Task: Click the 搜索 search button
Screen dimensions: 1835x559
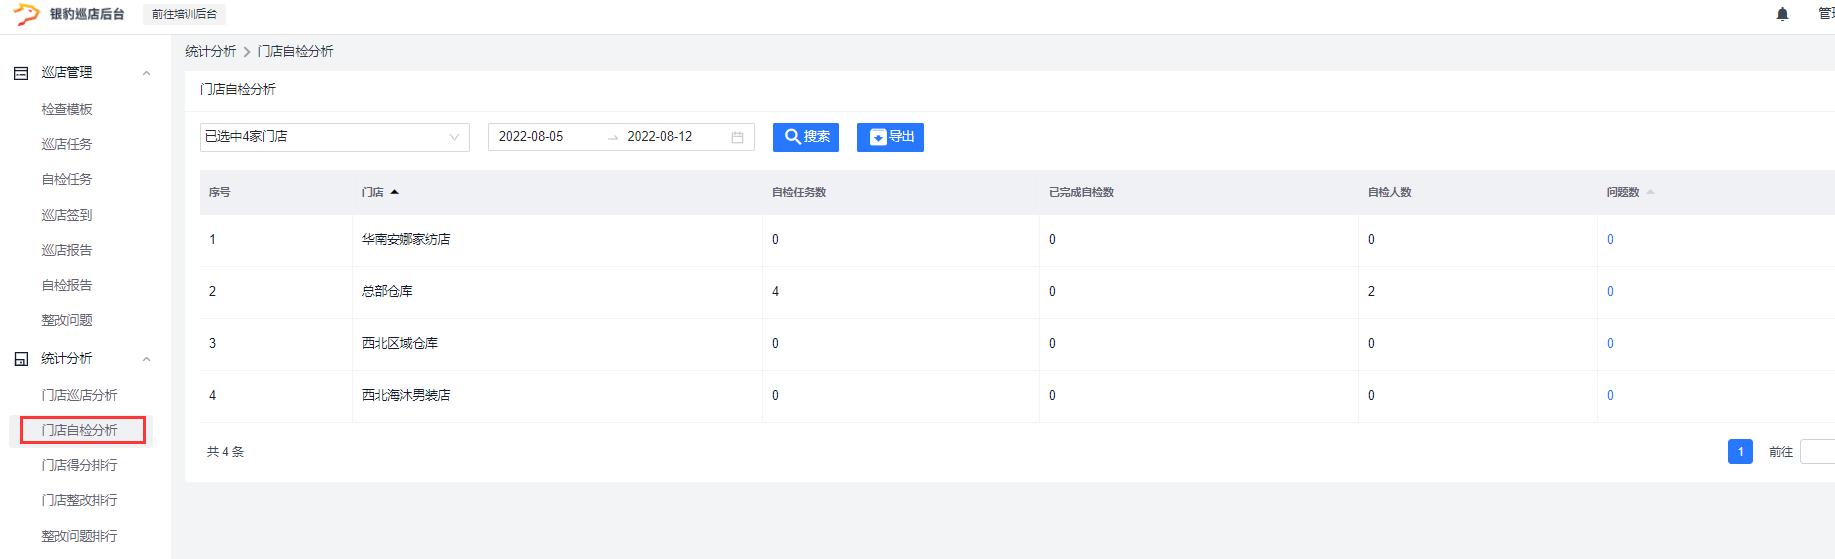Action: (x=805, y=137)
